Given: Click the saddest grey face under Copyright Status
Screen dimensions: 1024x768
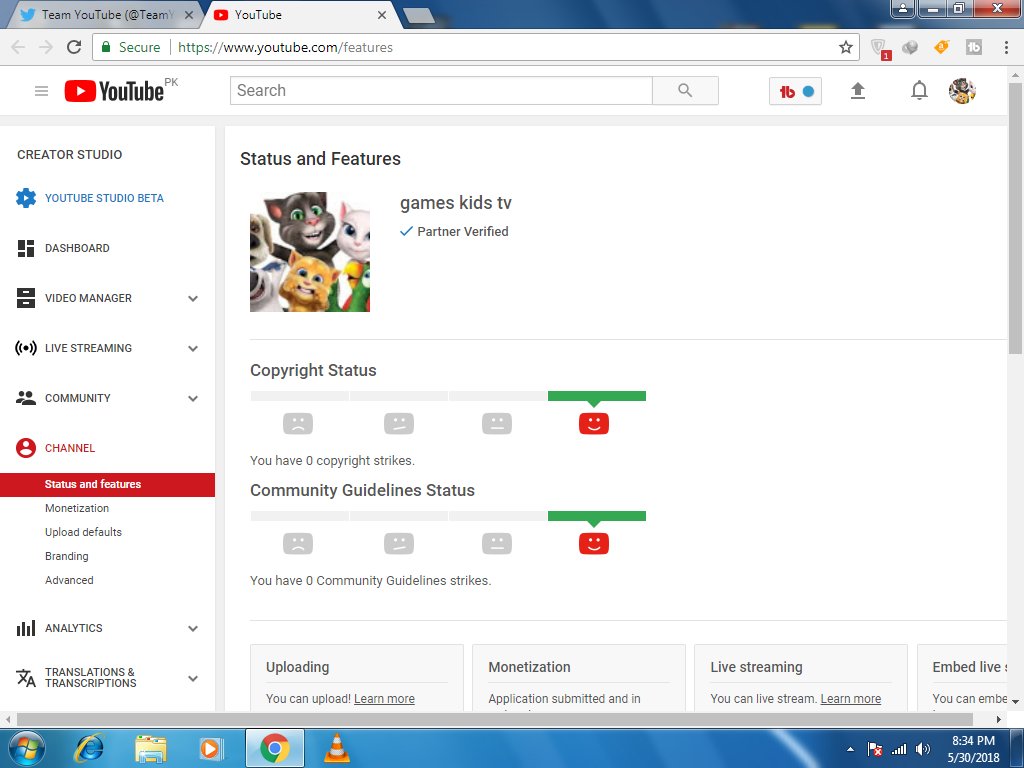Looking at the screenshot, I should [x=298, y=424].
